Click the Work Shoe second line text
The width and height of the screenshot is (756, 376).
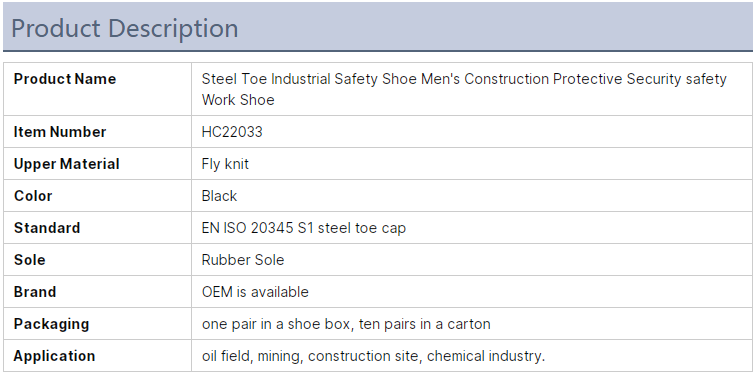point(238,100)
